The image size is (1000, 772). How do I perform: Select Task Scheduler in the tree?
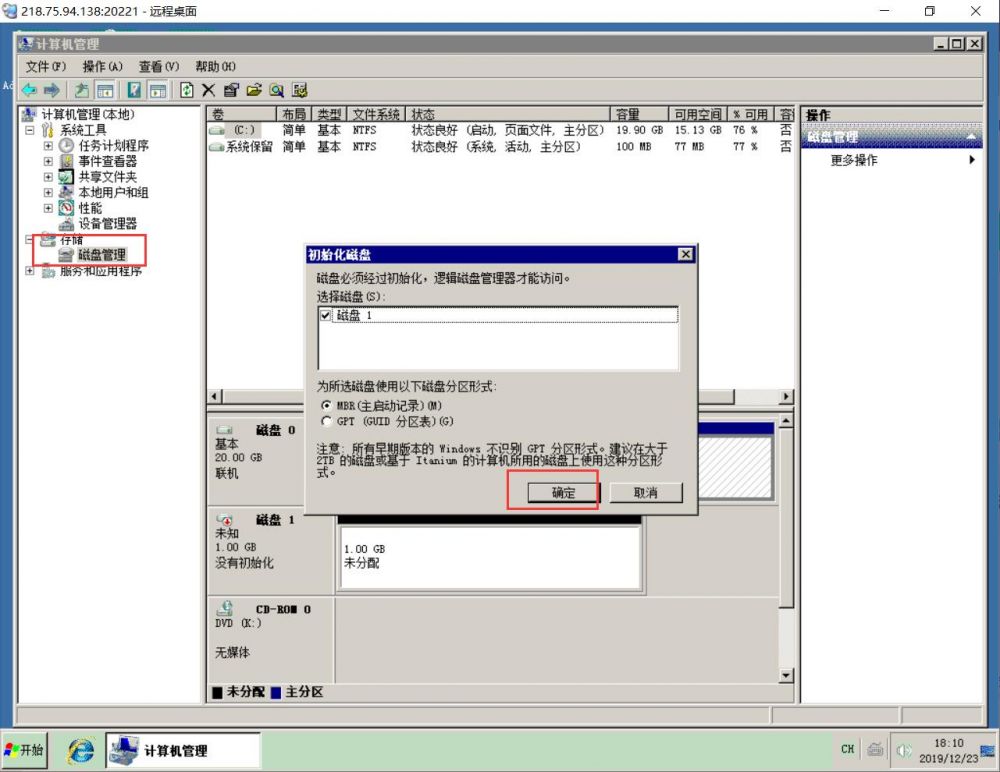click(x=114, y=145)
